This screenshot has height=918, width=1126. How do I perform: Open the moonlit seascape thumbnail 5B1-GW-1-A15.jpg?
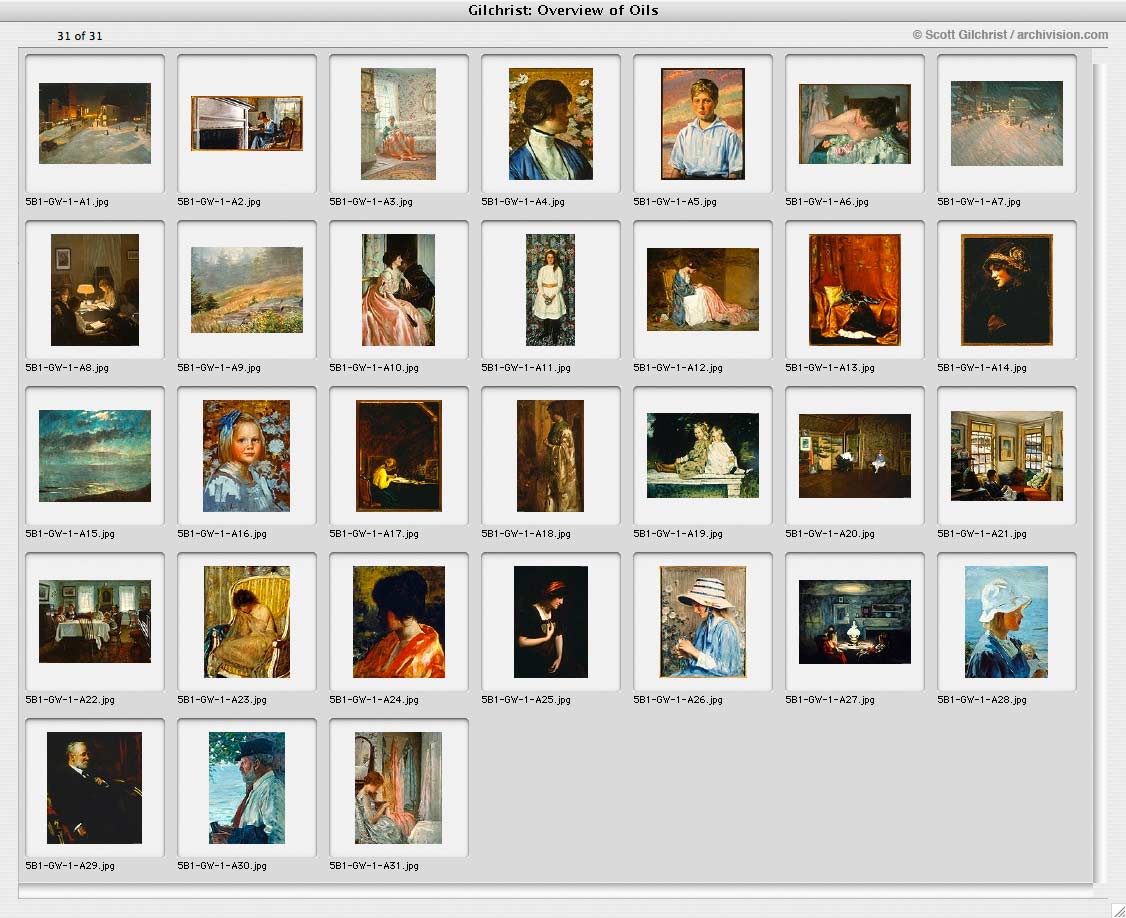(x=95, y=455)
